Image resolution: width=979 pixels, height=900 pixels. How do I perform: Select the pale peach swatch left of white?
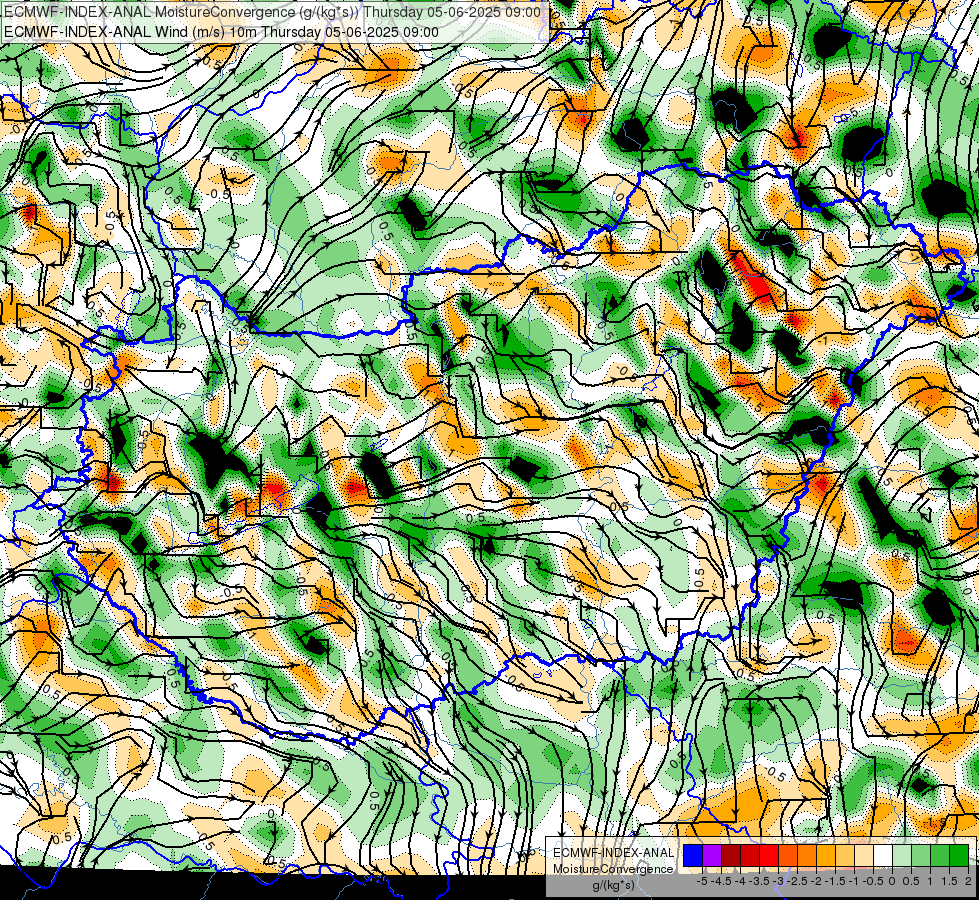coord(864,855)
